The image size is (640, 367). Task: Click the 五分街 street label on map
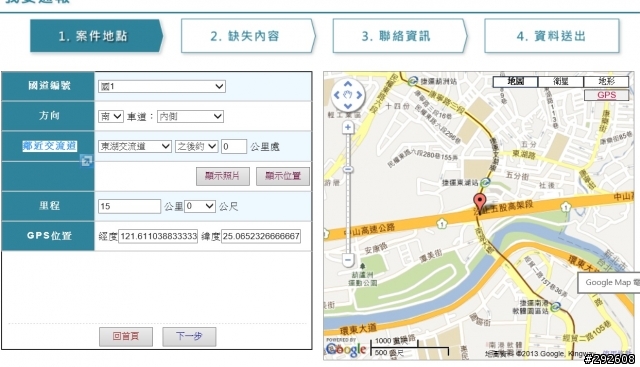[517, 176]
